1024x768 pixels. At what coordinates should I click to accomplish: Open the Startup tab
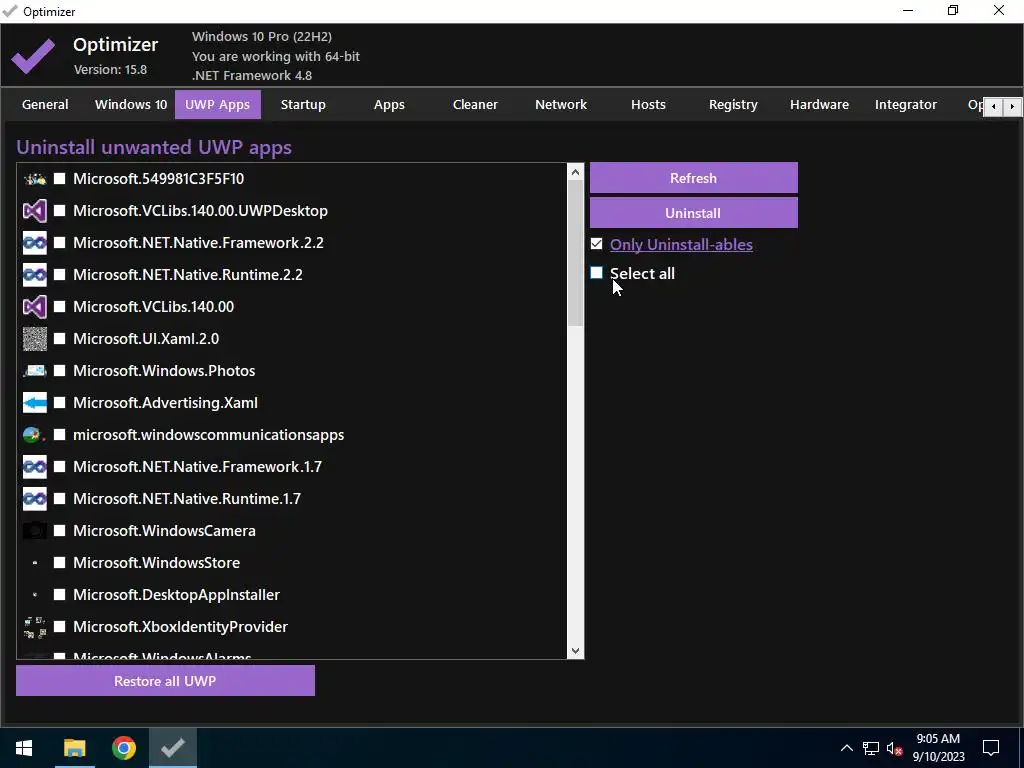[303, 104]
